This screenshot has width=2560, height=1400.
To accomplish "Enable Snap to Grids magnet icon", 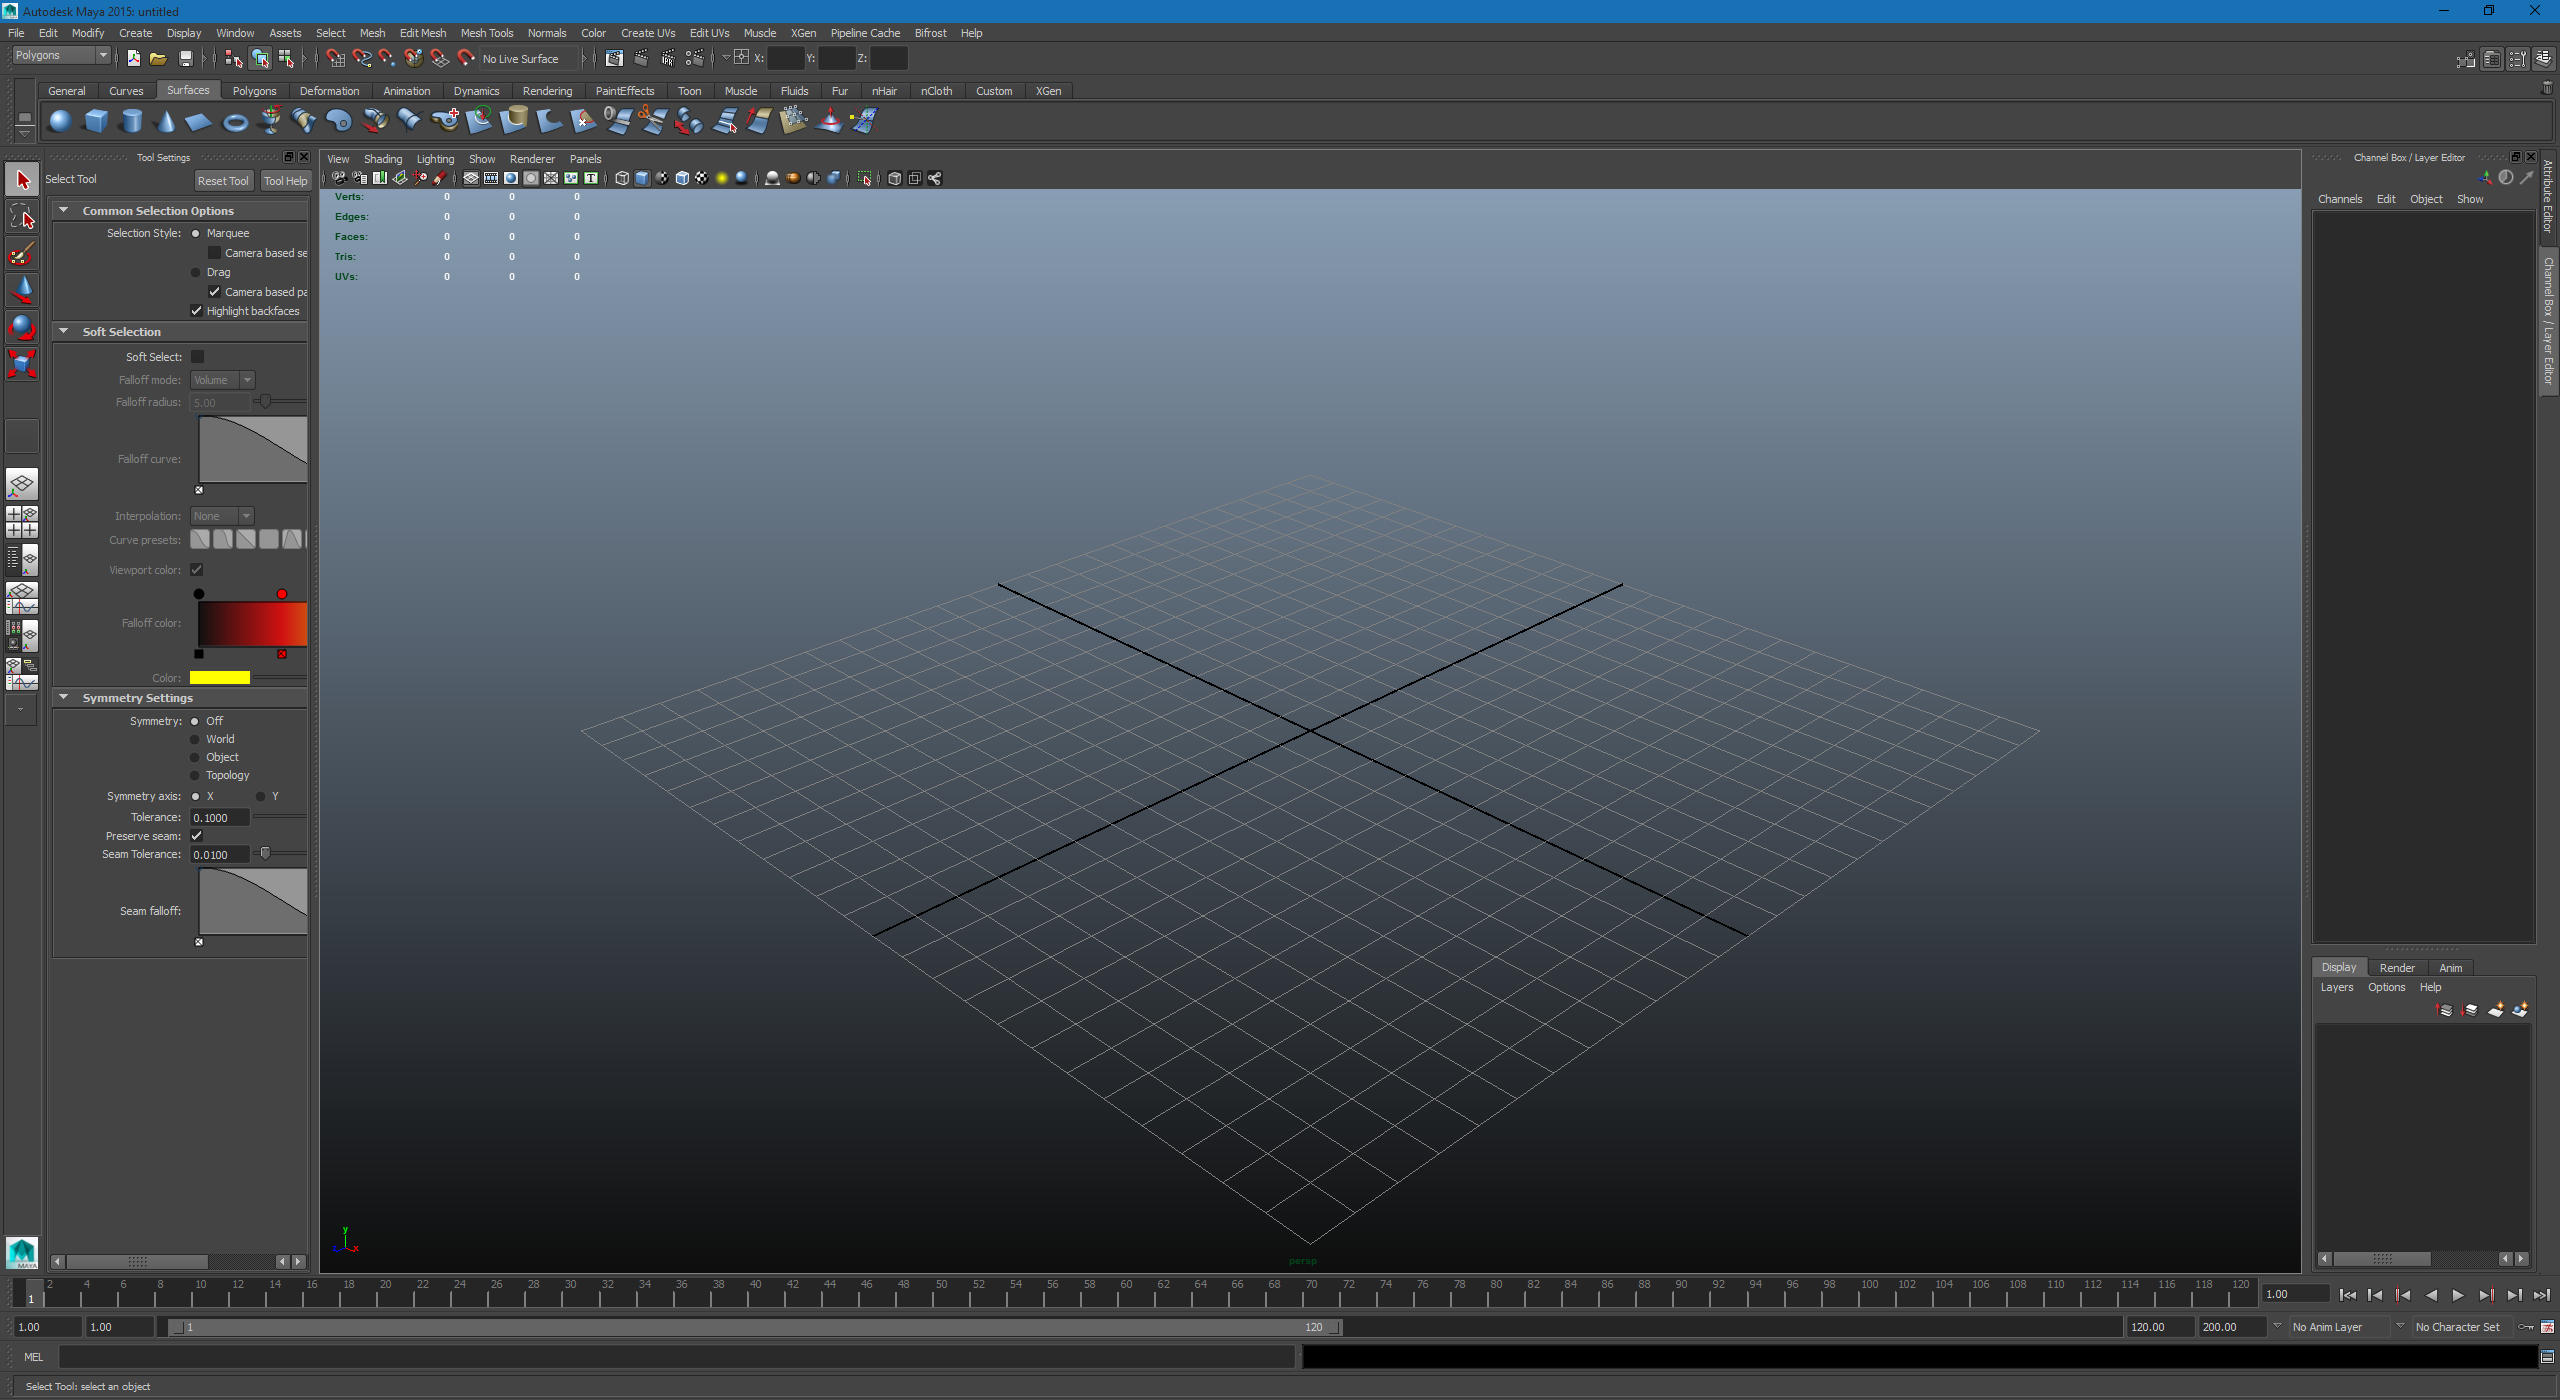I will pos(335,58).
